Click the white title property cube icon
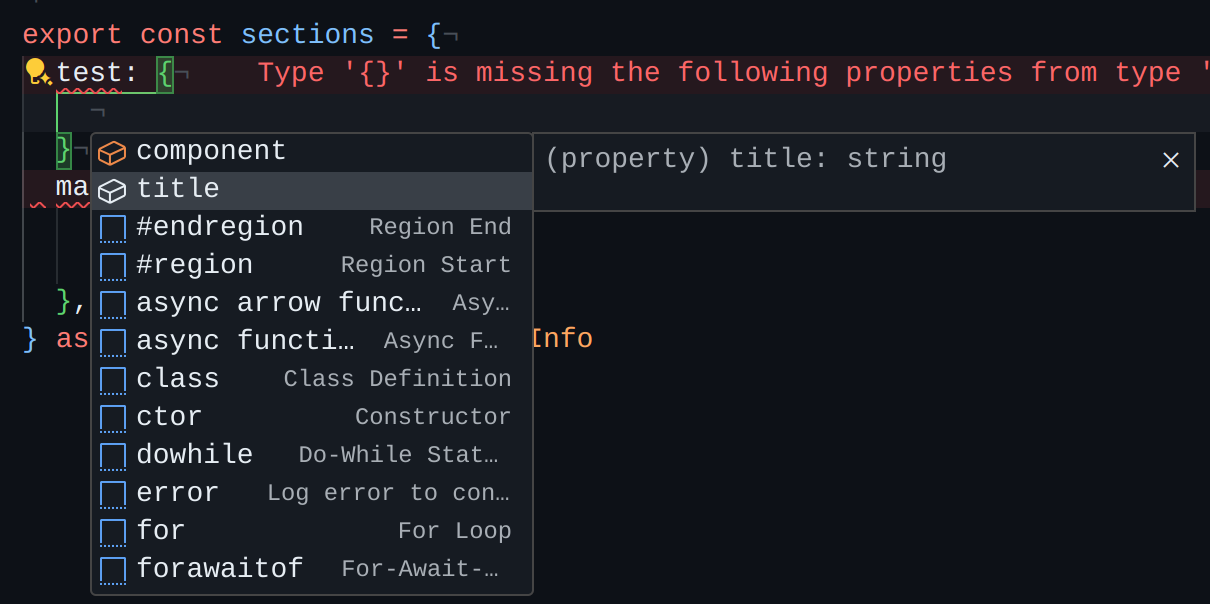 coord(112,190)
